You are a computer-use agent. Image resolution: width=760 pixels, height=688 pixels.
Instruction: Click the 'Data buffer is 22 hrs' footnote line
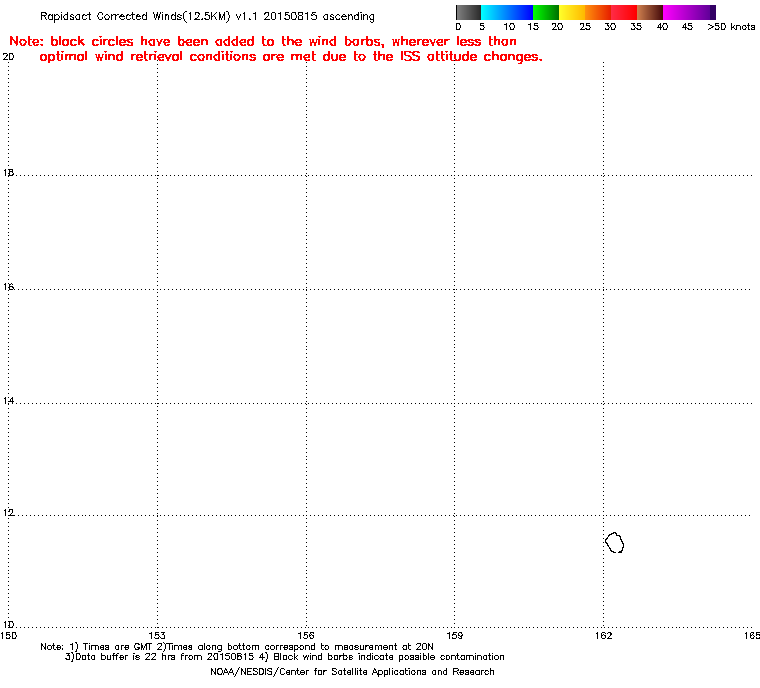[x=285, y=657]
